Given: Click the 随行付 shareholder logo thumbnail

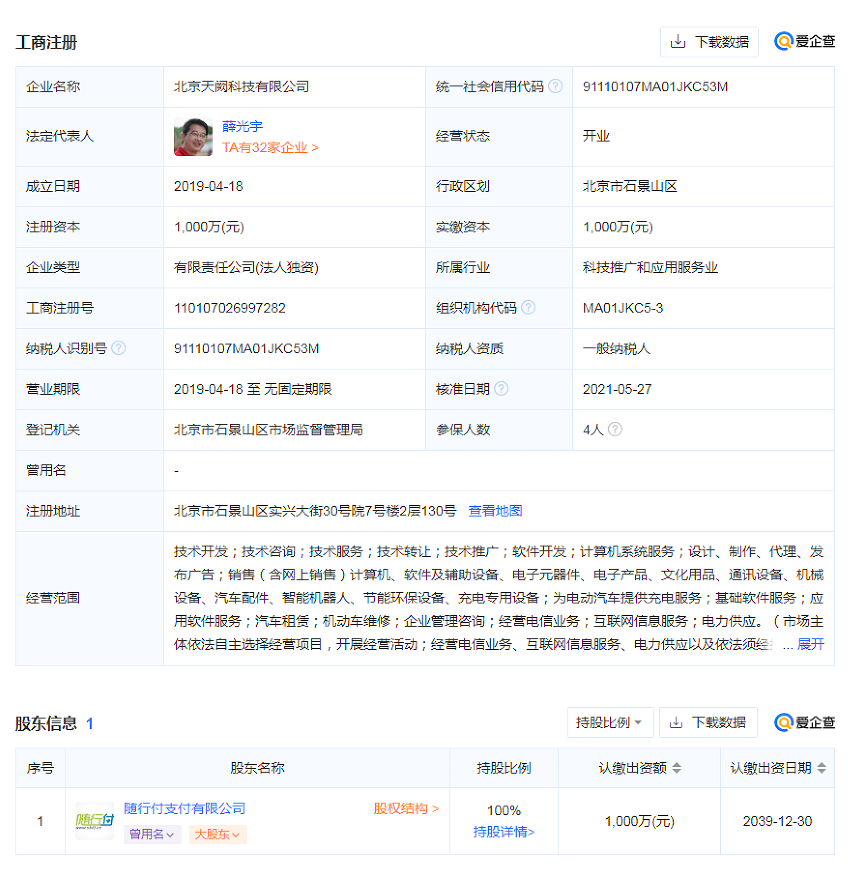Looking at the screenshot, I should [94, 820].
